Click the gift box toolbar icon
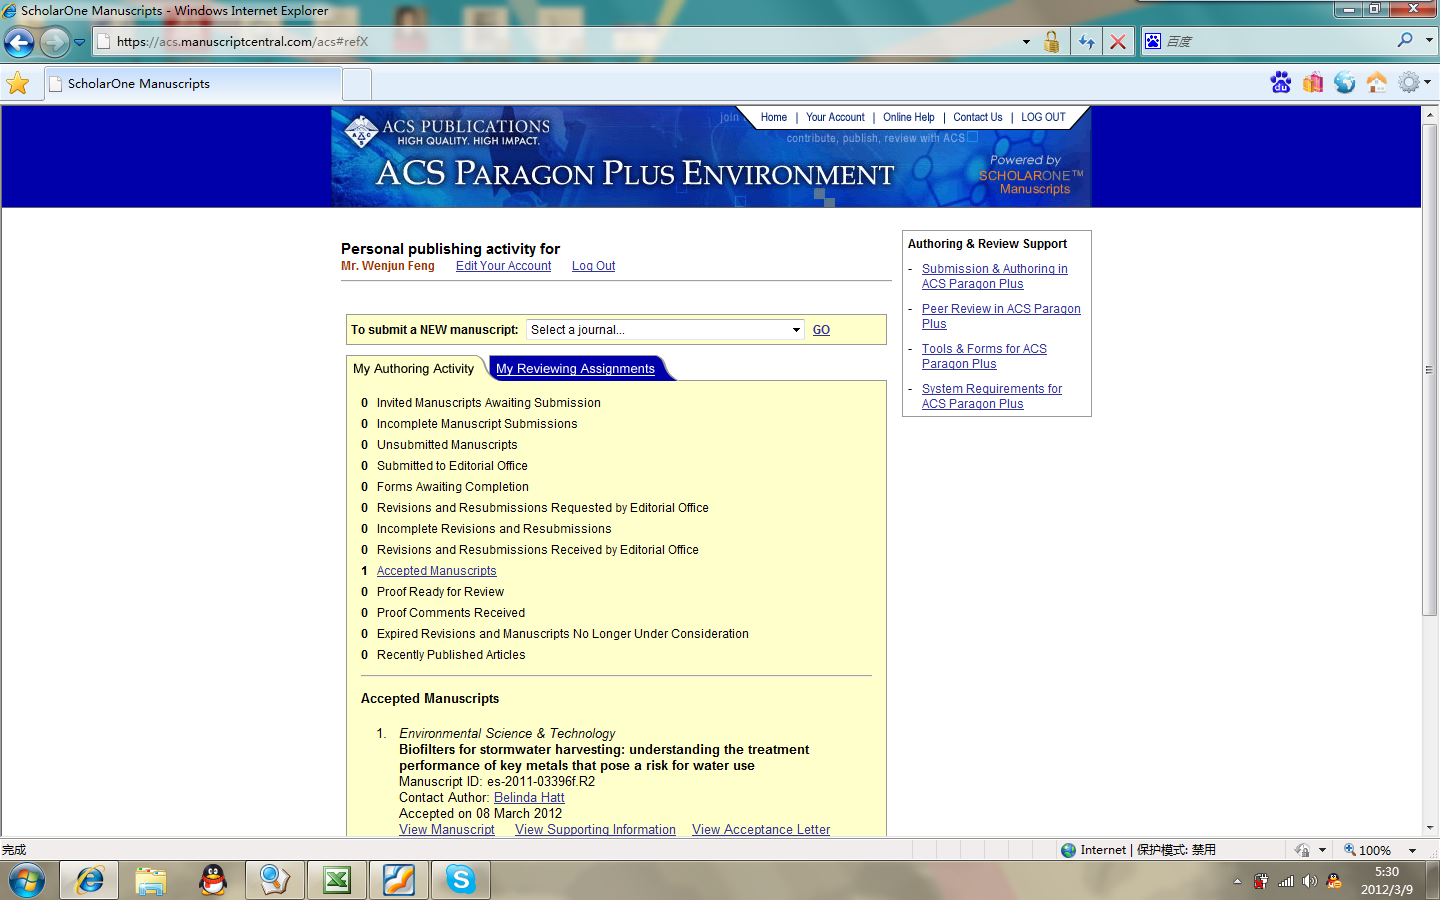This screenshot has width=1440, height=900. [x=1313, y=82]
